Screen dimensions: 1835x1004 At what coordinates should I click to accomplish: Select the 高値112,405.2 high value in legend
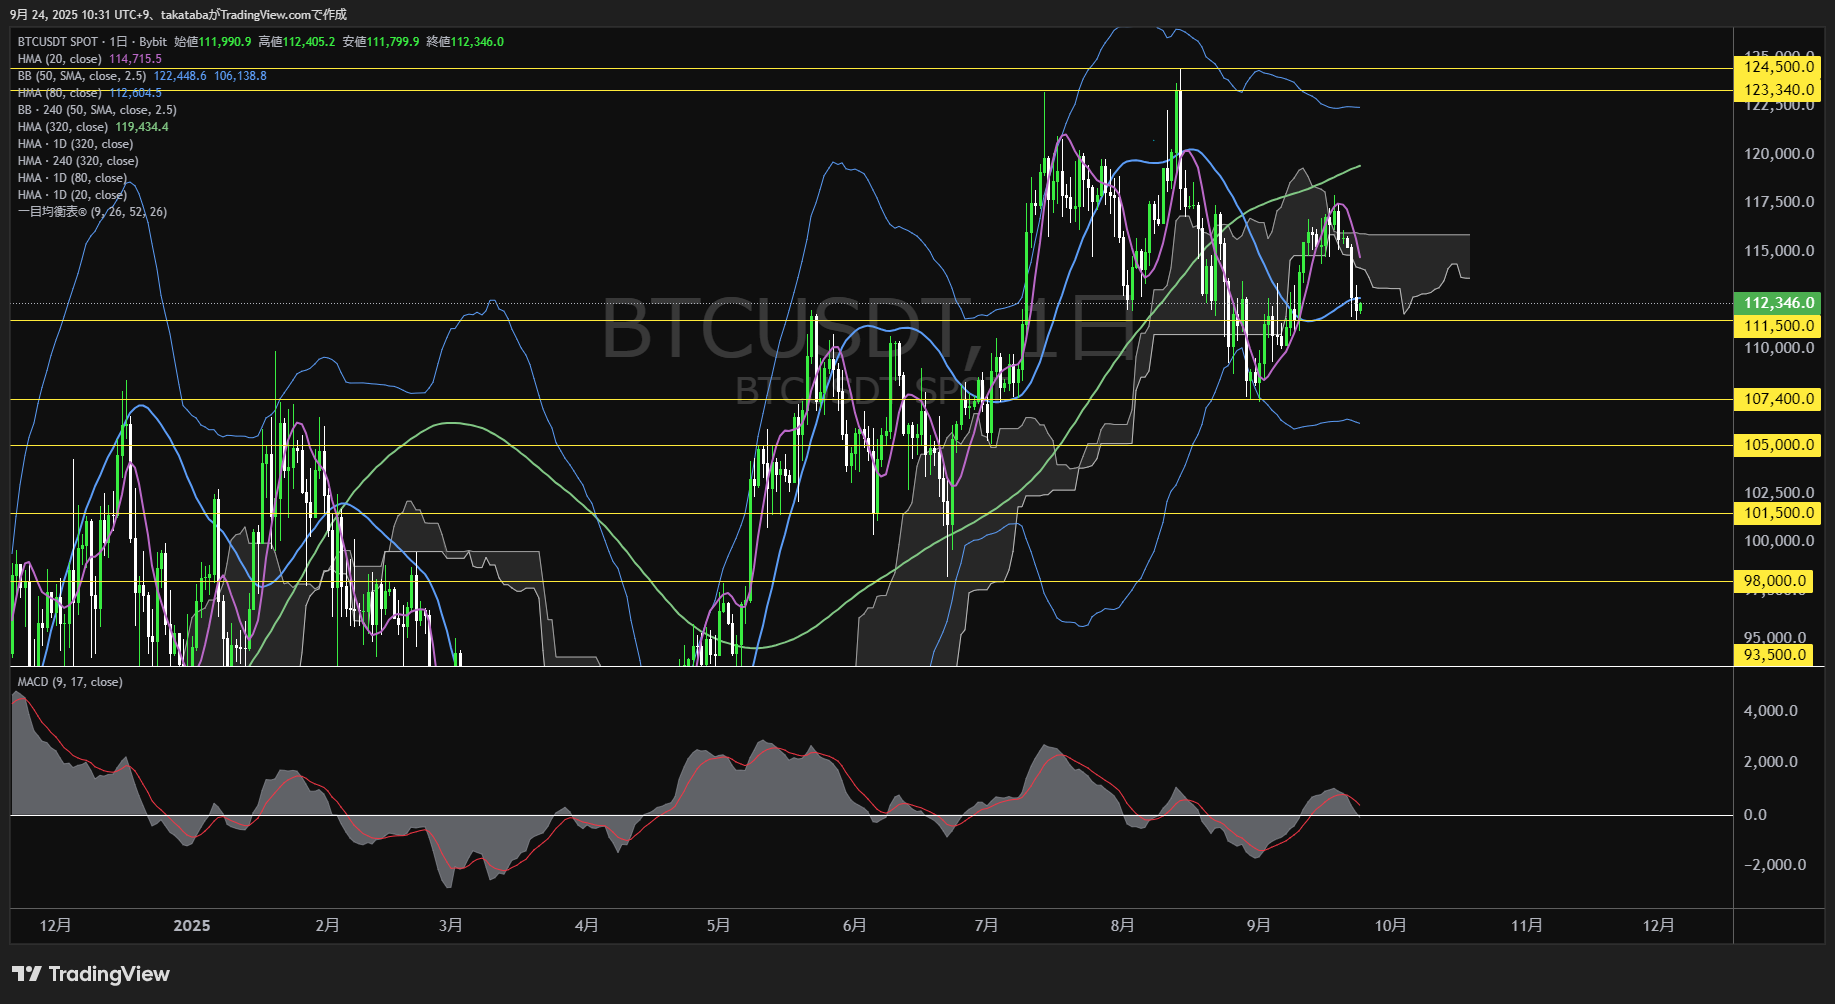(x=297, y=42)
